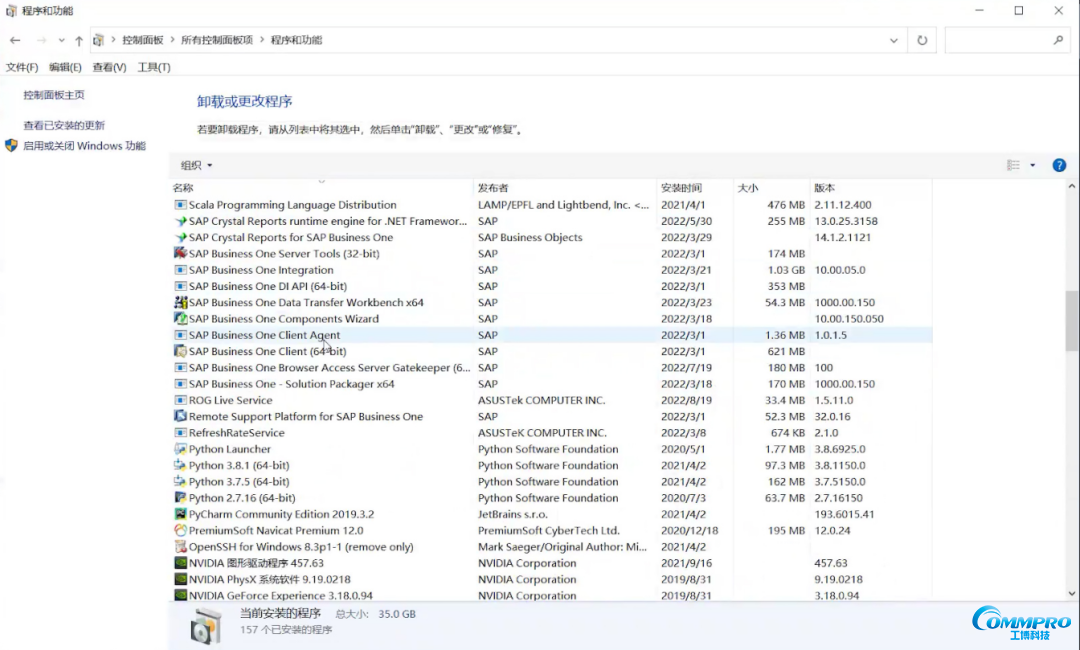Viewport: 1080px width, 650px height.
Task: Click the Python 3.8.1 (64-bit) icon
Action: pos(180,466)
